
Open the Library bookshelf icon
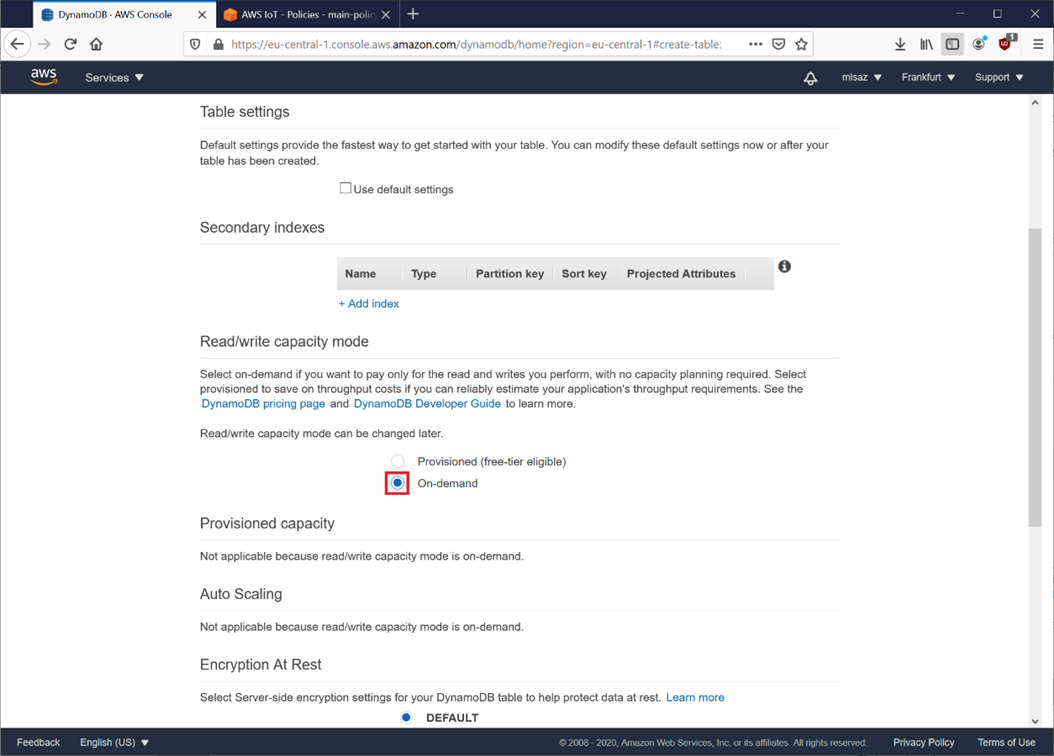[926, 44]
